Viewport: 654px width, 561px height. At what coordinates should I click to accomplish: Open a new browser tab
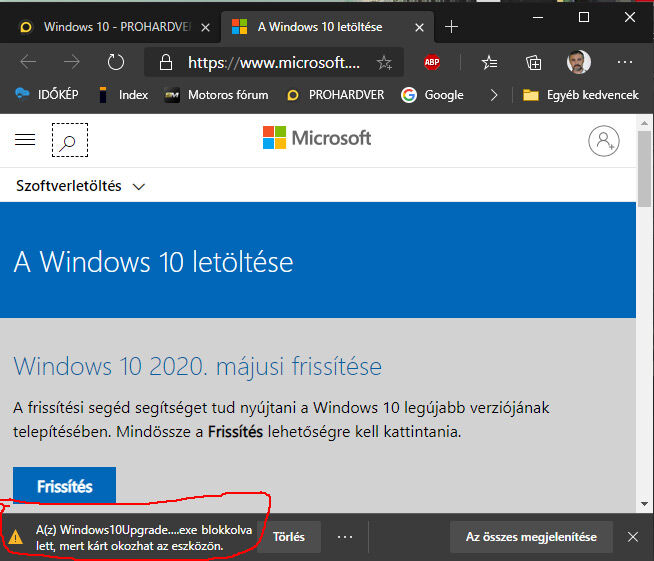tap(451, 27)
